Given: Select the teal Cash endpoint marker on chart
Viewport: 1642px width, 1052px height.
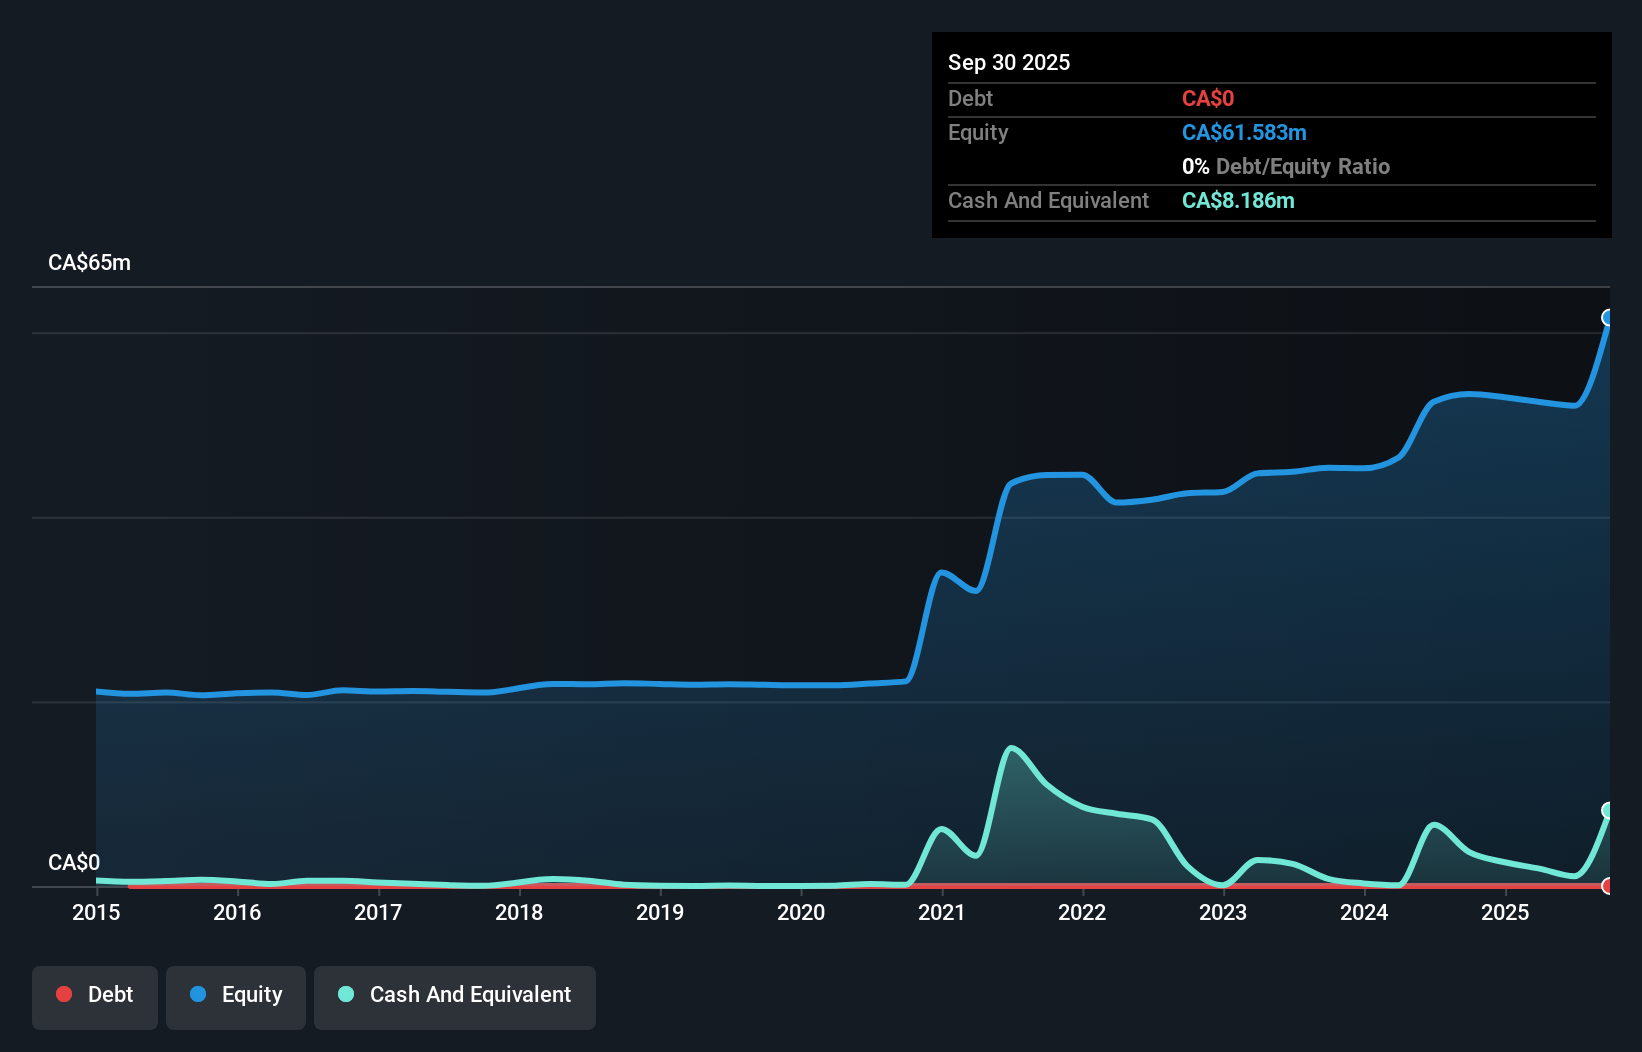Looking at the screenshot, I should pyautogui.click(x=1608, y=810).
